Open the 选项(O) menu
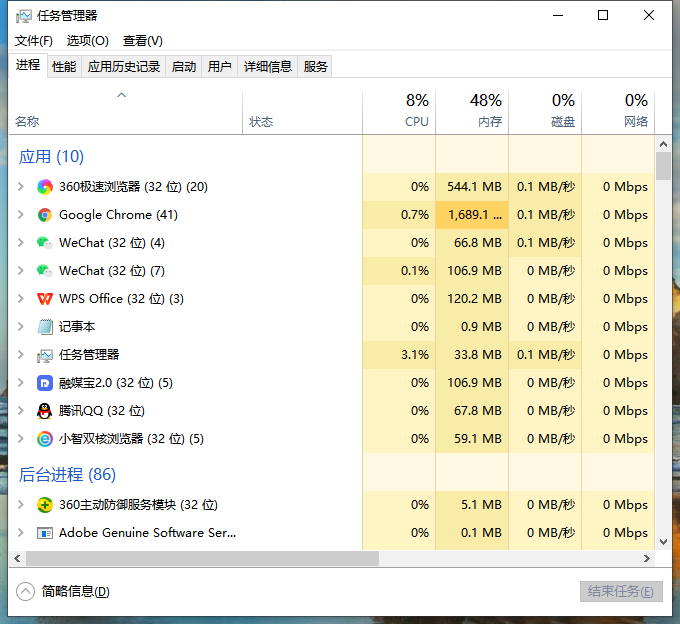 [x=87, y=41]
